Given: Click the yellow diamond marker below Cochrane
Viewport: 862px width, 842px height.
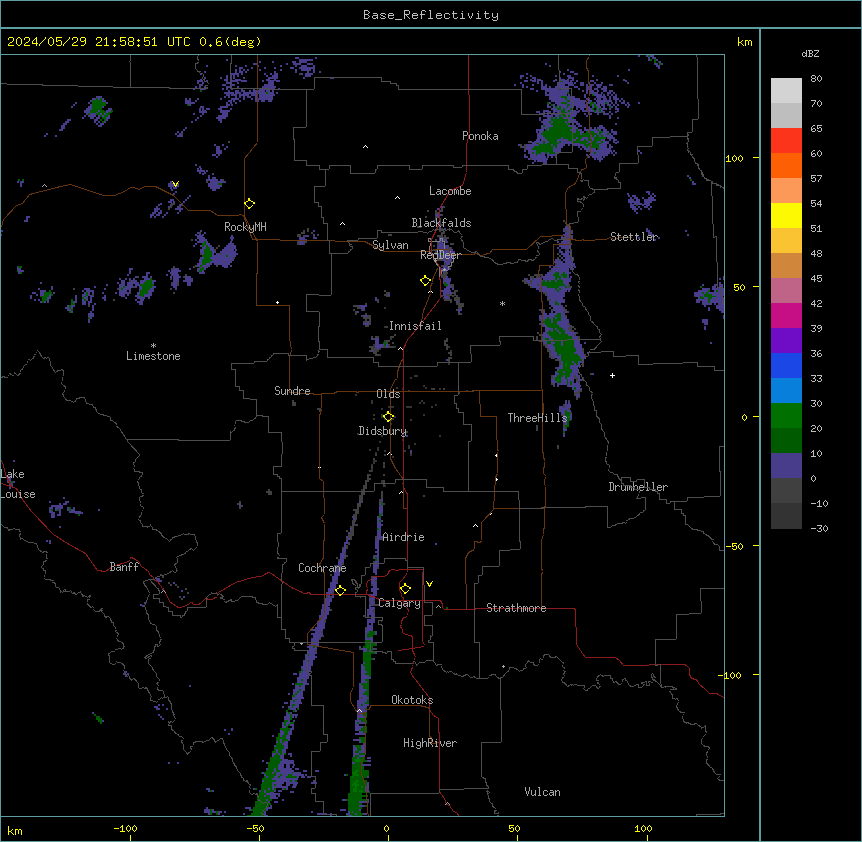Looking at the screenshot, I should 340,590.
